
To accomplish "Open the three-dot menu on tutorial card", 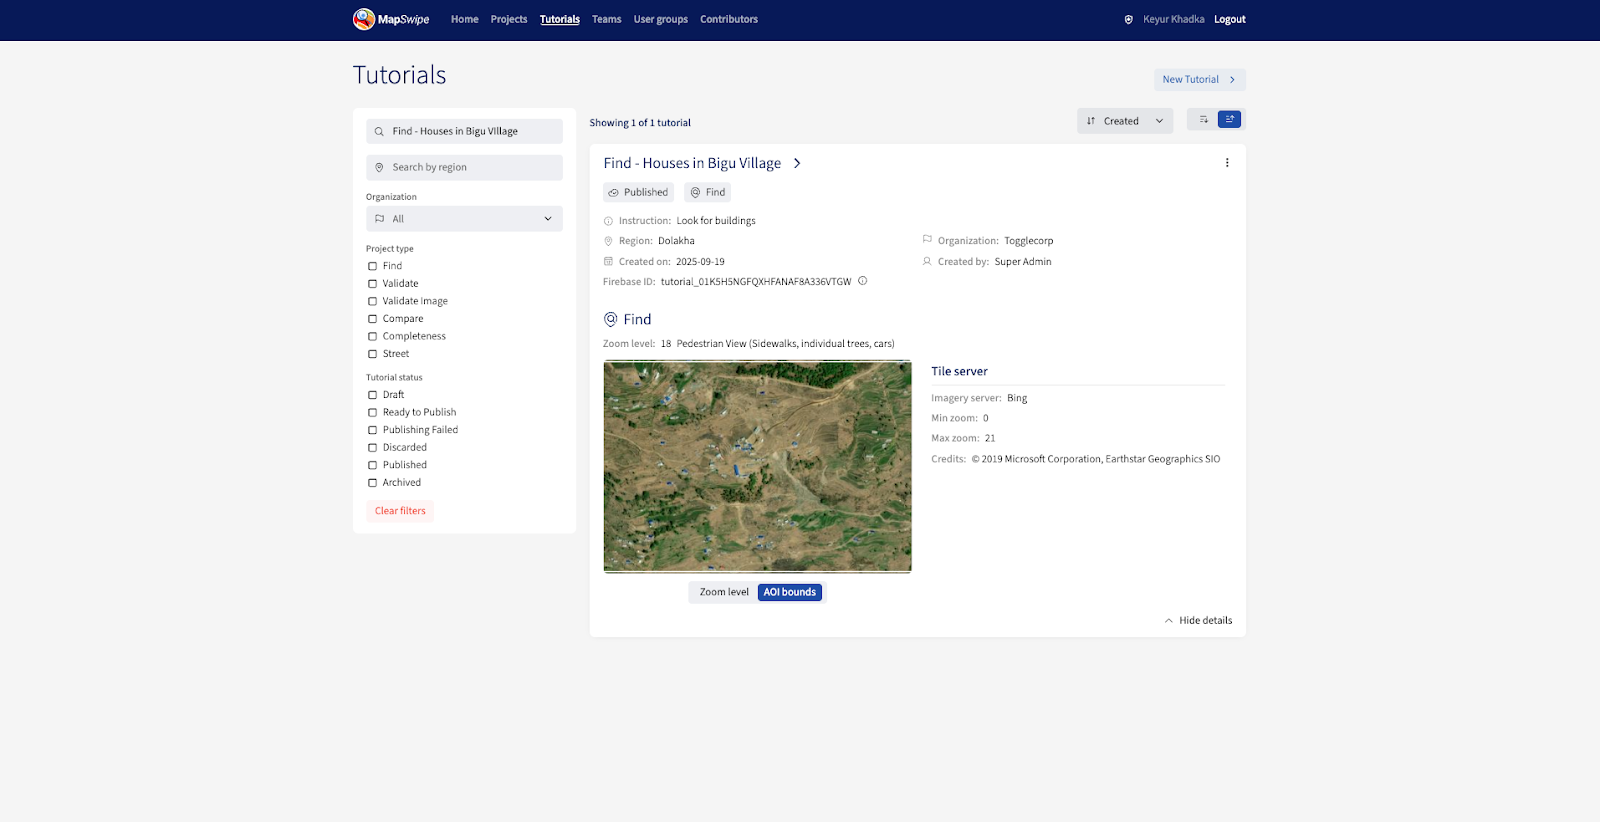I will point(1227,163).
